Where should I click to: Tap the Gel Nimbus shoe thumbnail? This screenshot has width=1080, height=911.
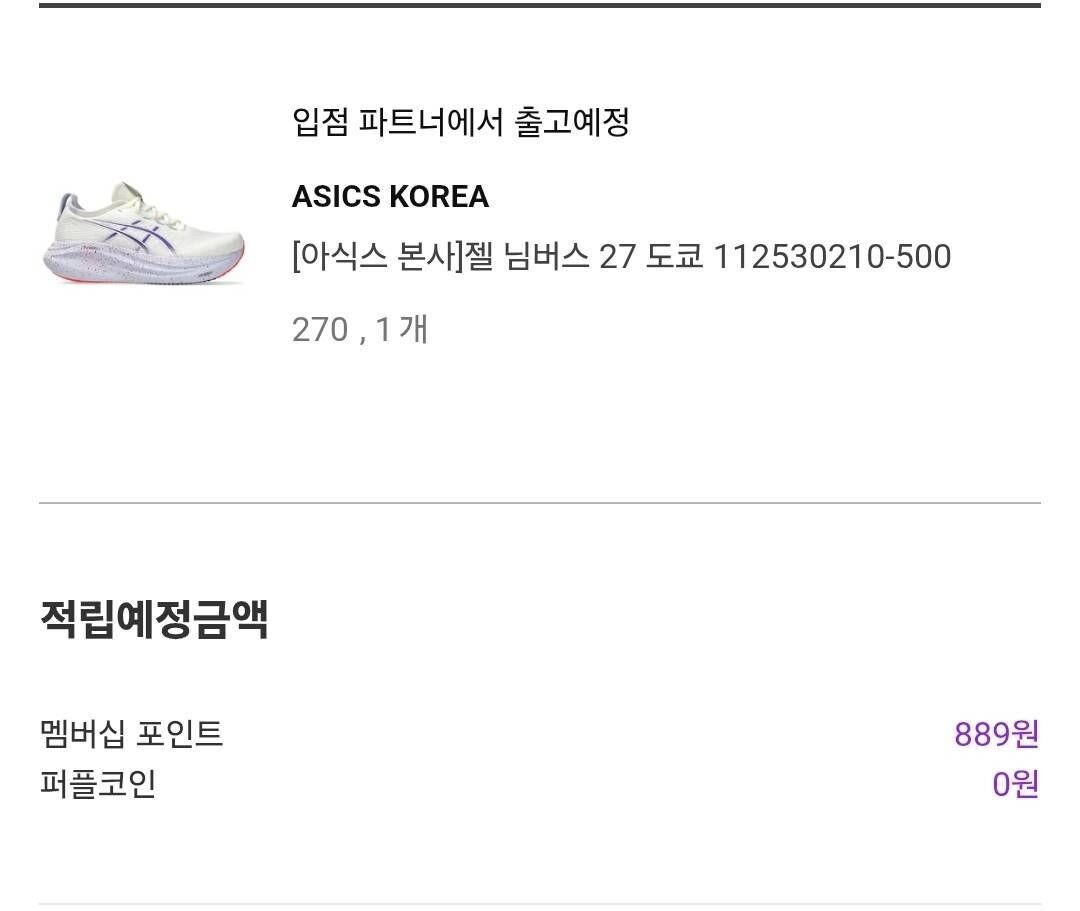pyautogui.click(x=143, y=233)
